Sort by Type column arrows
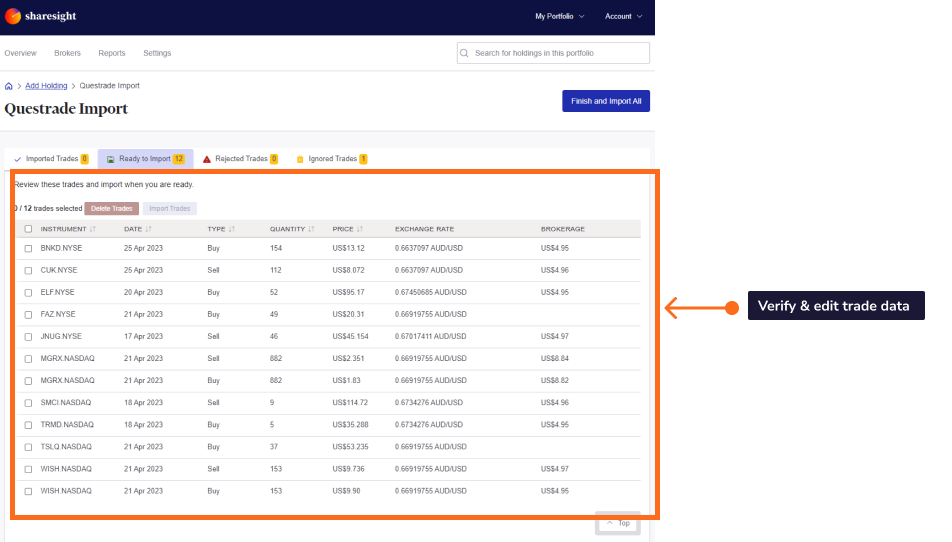The height and width of the screenshot is (542, 952). (x=232, y=229)
